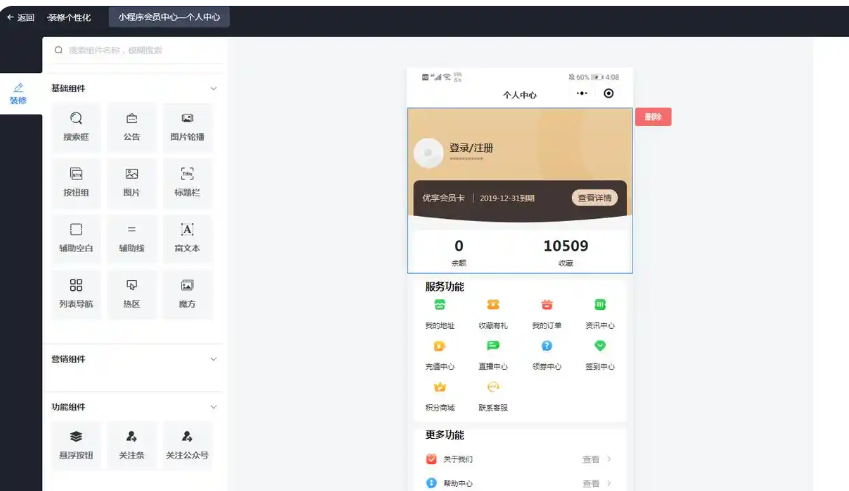Image resolution: width=849 pixels, height=491 pixels.
Task: Switch to 小程序会员中心—个人中心 tab
Action: (x=169, y=17)
